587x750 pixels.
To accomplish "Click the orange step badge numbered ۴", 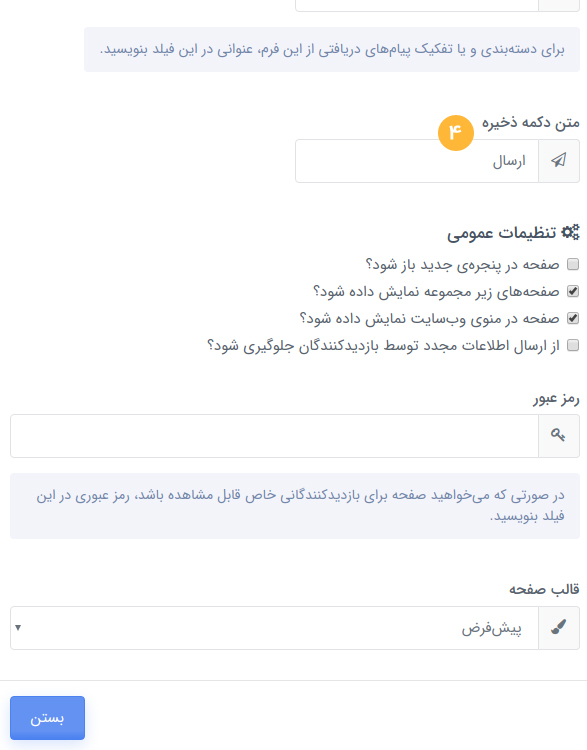I will 455,132.
